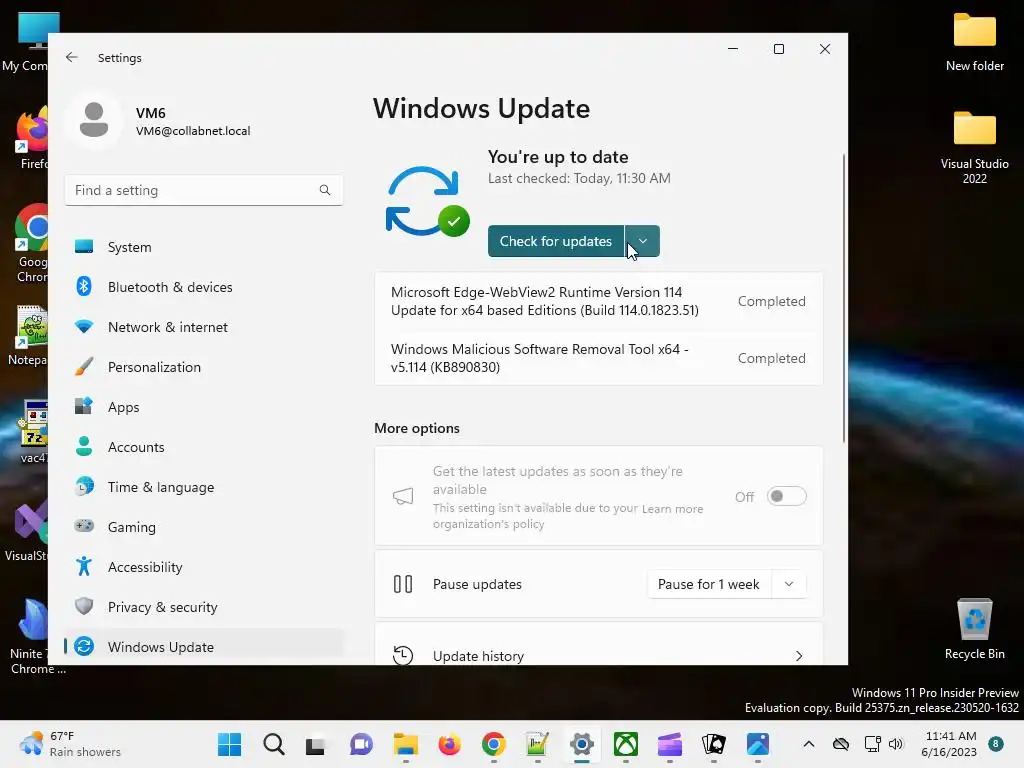The width and height of the screenshot is (1024, 768).
Task: Click the Apps icon in the sidebar
Action: point(84,406)
